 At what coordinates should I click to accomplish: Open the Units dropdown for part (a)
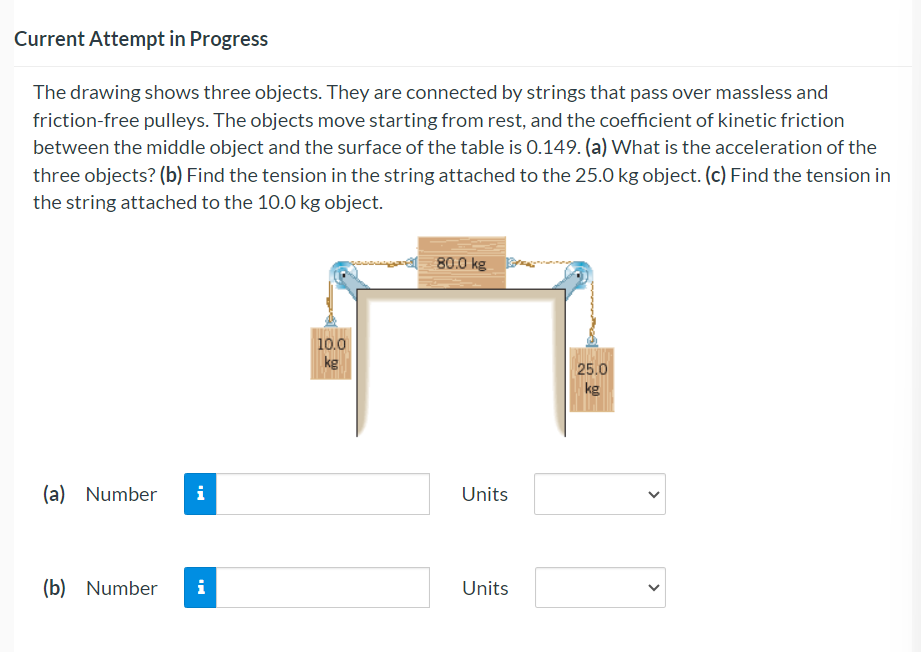click(x=600, y=494)
